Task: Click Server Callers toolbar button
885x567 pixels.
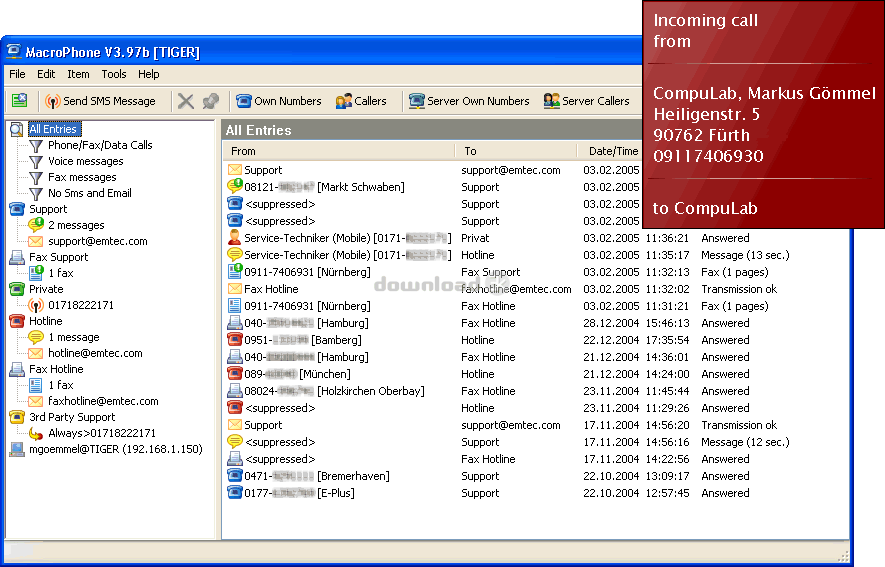Action: click(x=586, y=101)
